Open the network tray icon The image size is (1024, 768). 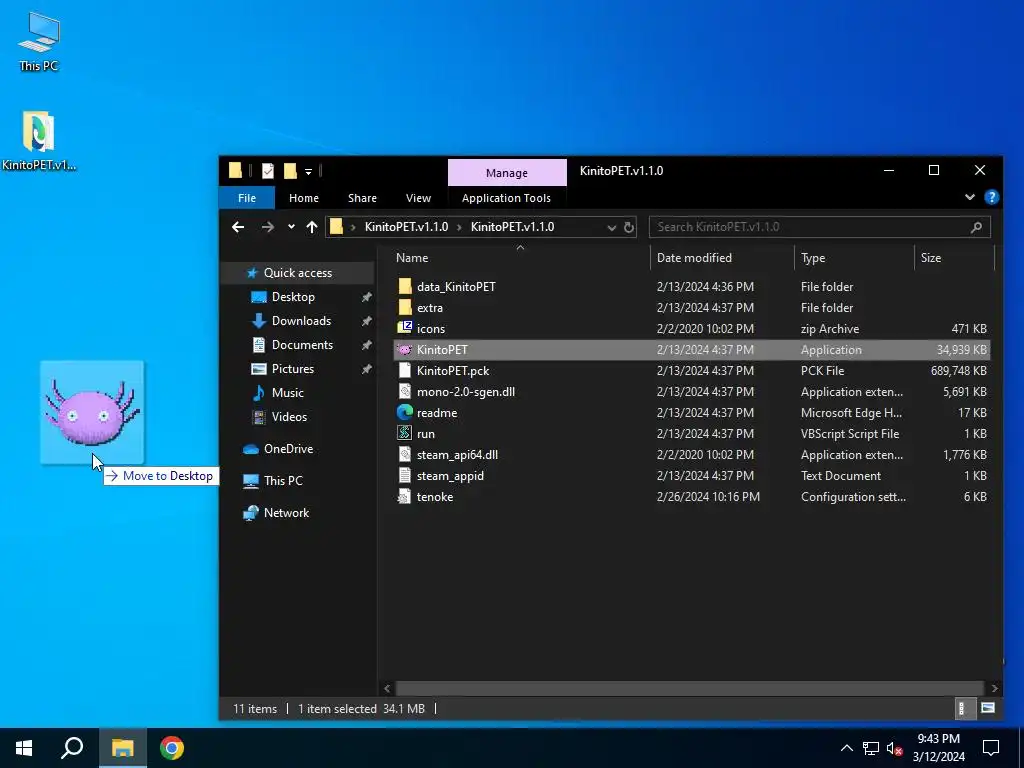[871, 748]
